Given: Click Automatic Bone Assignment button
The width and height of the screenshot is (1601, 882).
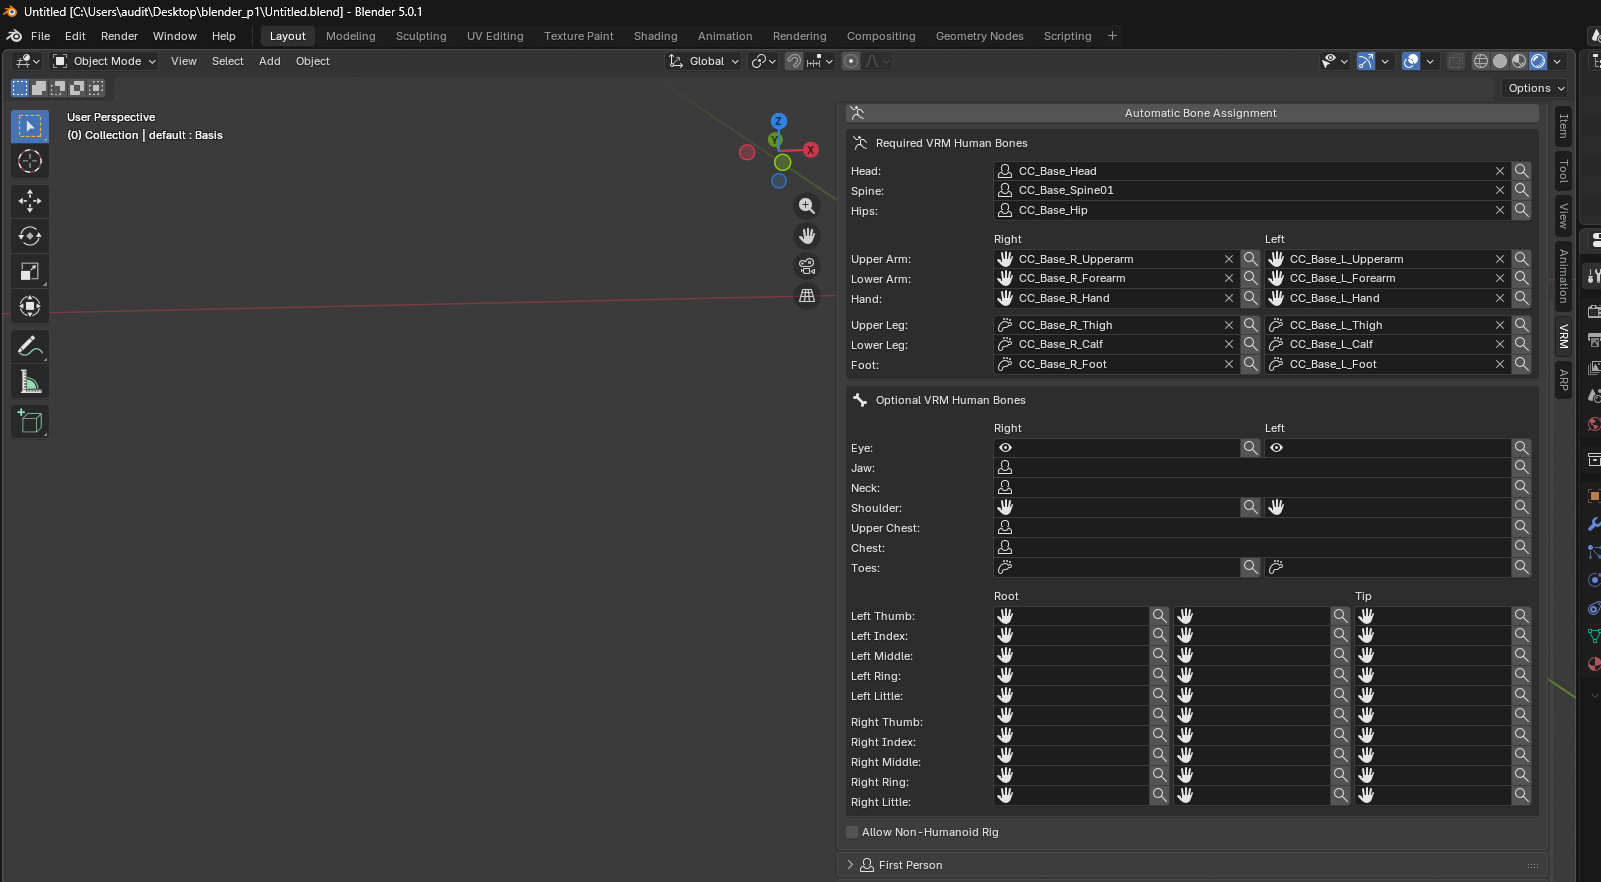Looking at the screenshot, I should pos(1192,113).
